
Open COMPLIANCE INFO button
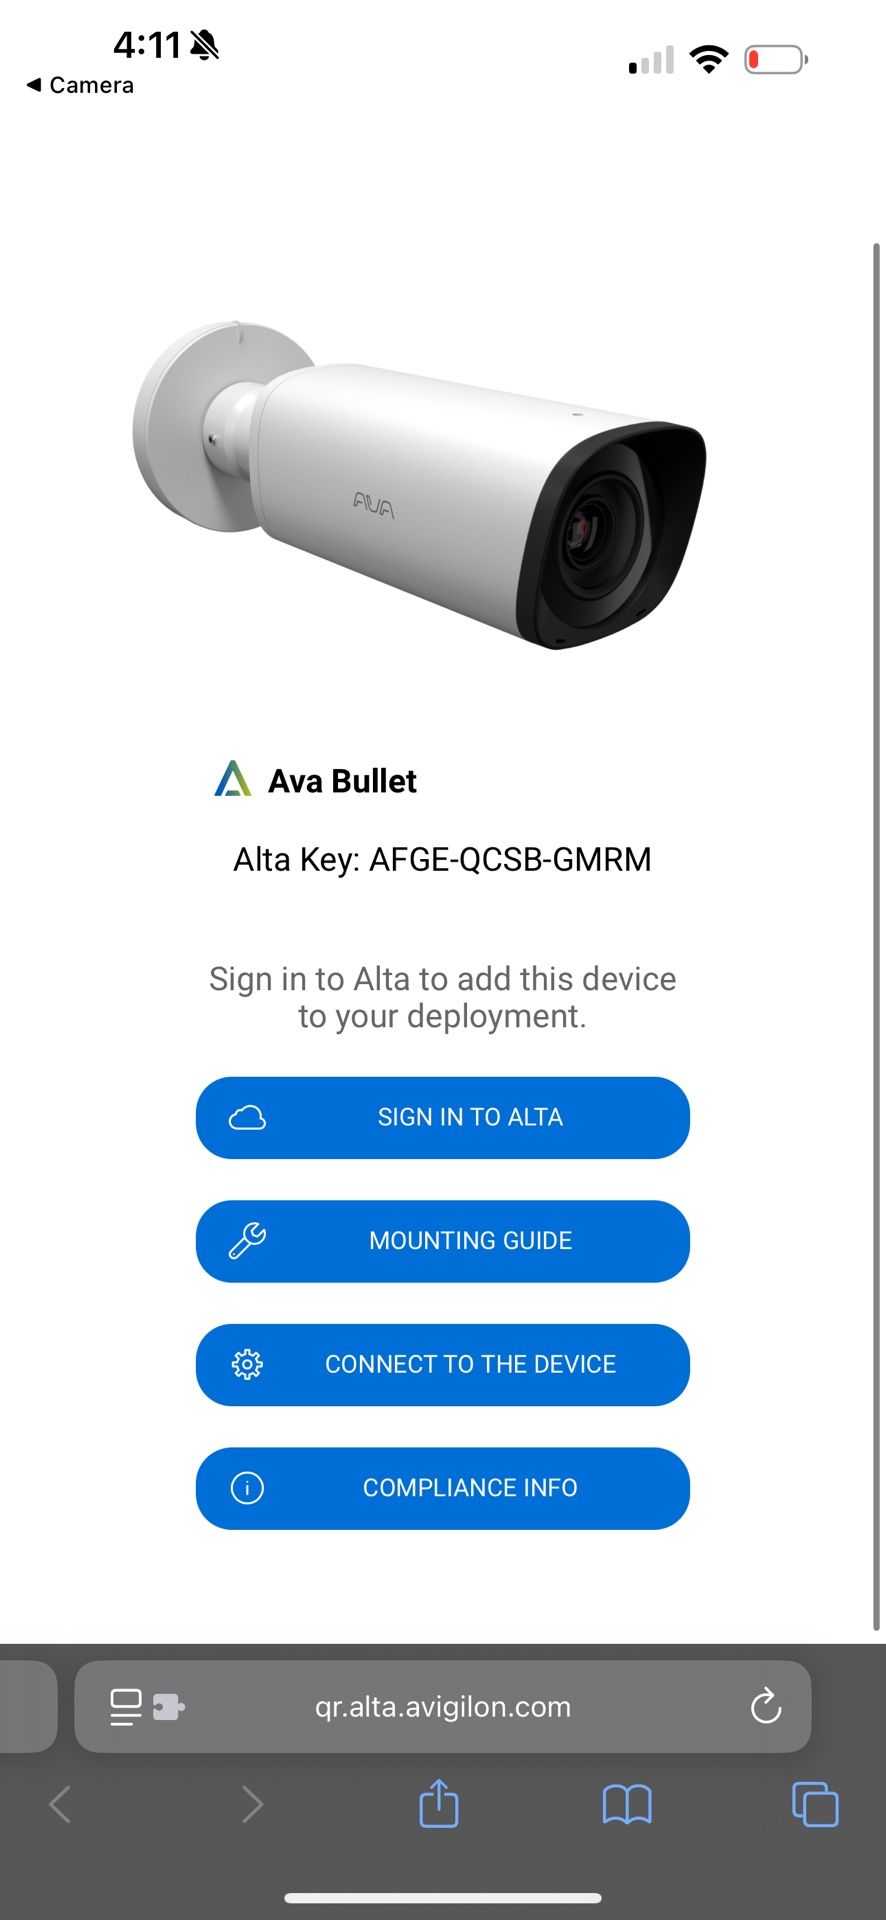click(443, 1488)
